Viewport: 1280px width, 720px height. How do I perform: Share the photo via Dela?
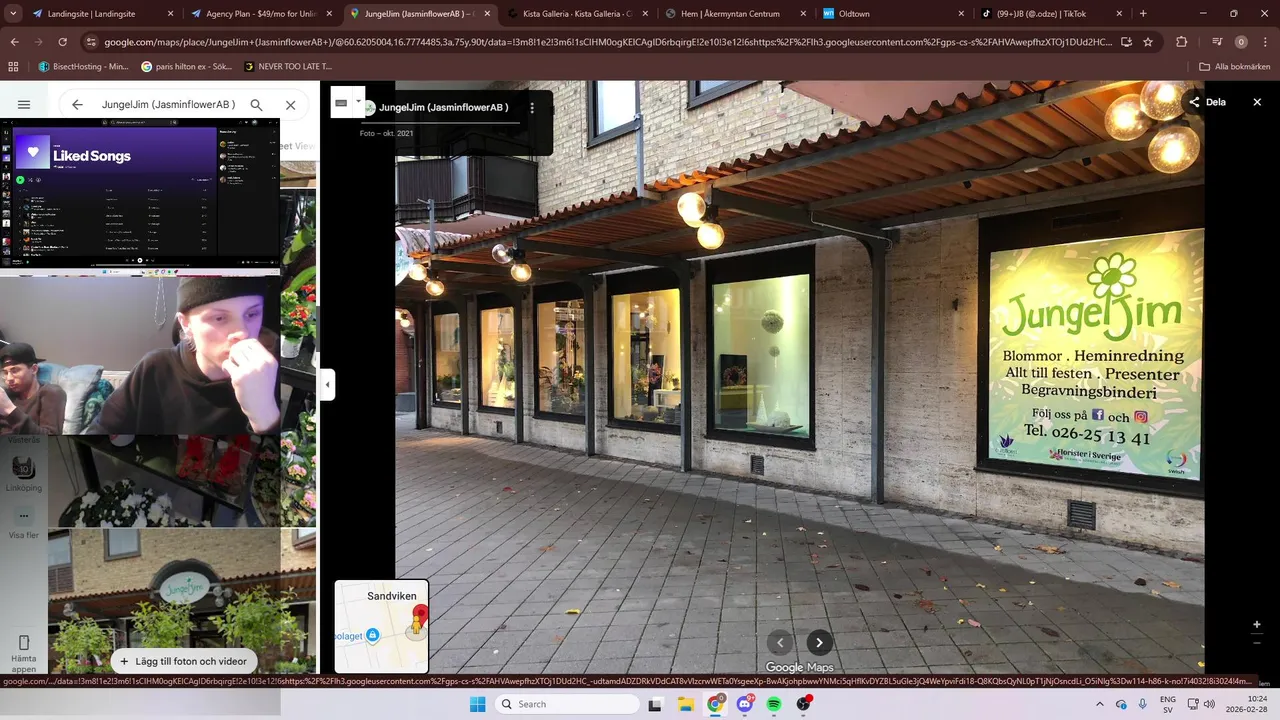pos(1207,102)
